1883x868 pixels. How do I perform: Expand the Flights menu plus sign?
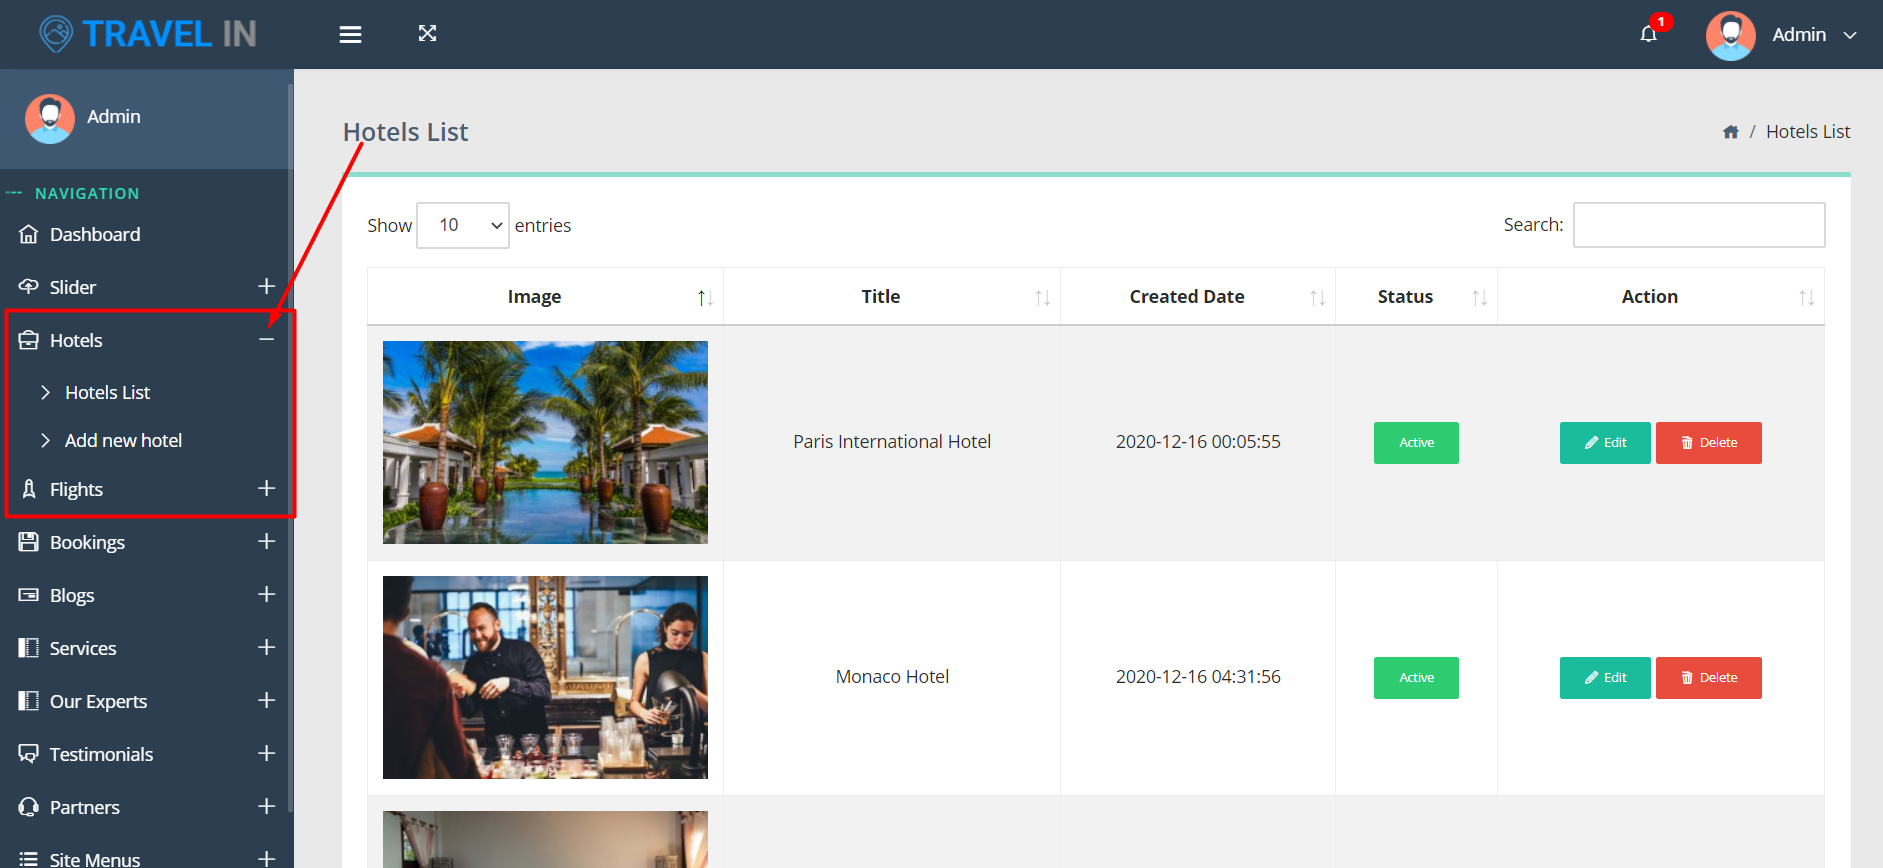coord(266,488)
